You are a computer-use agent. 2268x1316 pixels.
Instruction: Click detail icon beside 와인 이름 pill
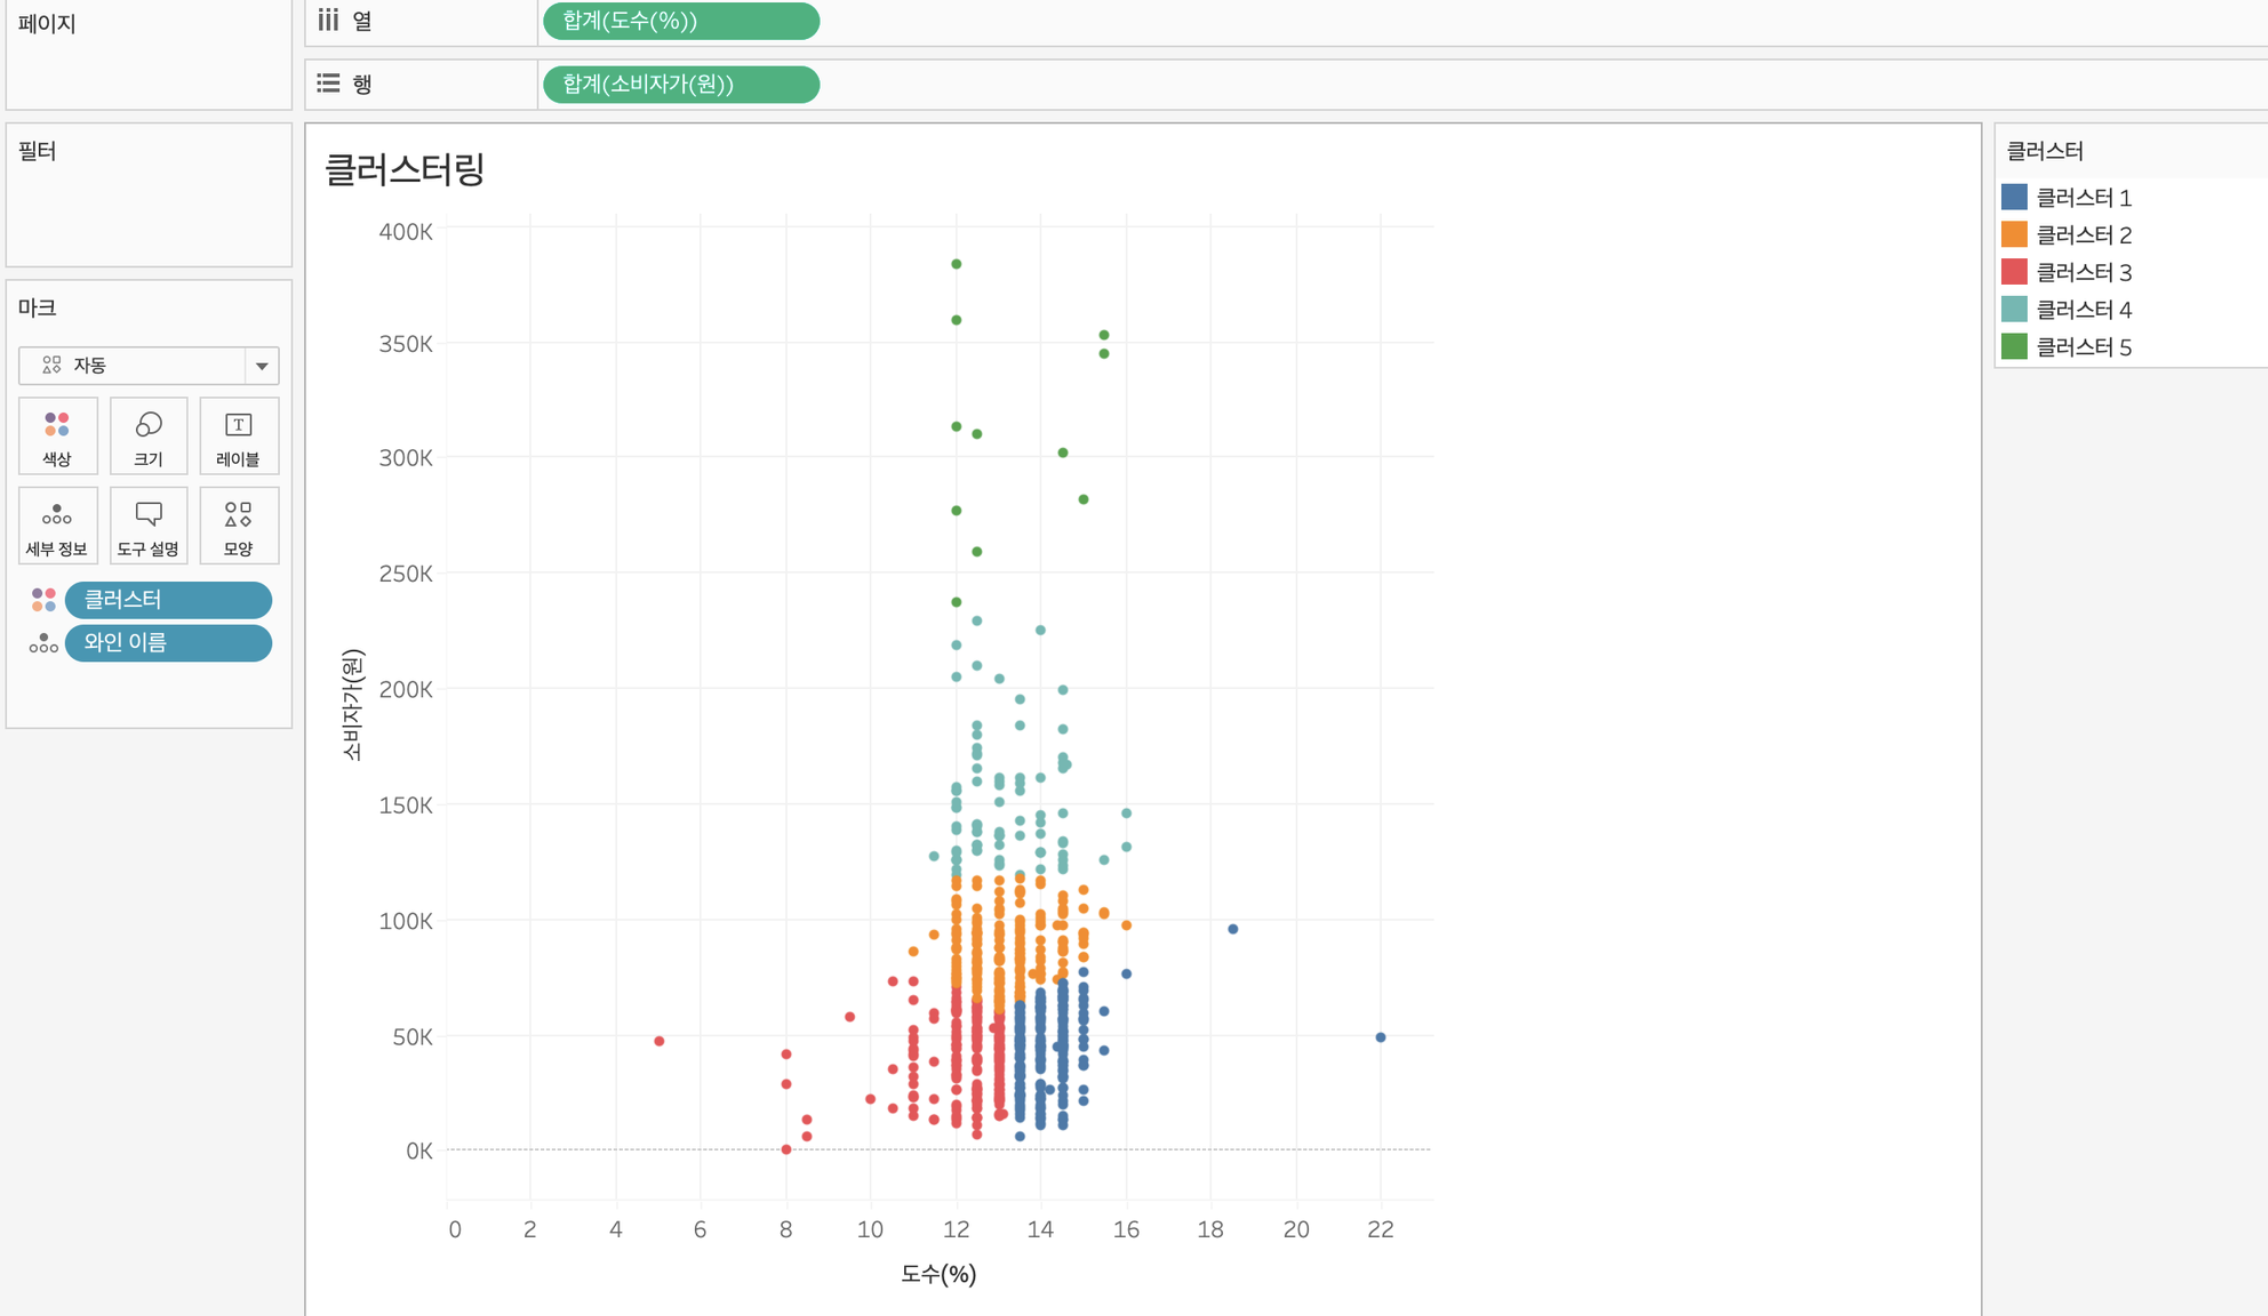(x=43, y=643)
